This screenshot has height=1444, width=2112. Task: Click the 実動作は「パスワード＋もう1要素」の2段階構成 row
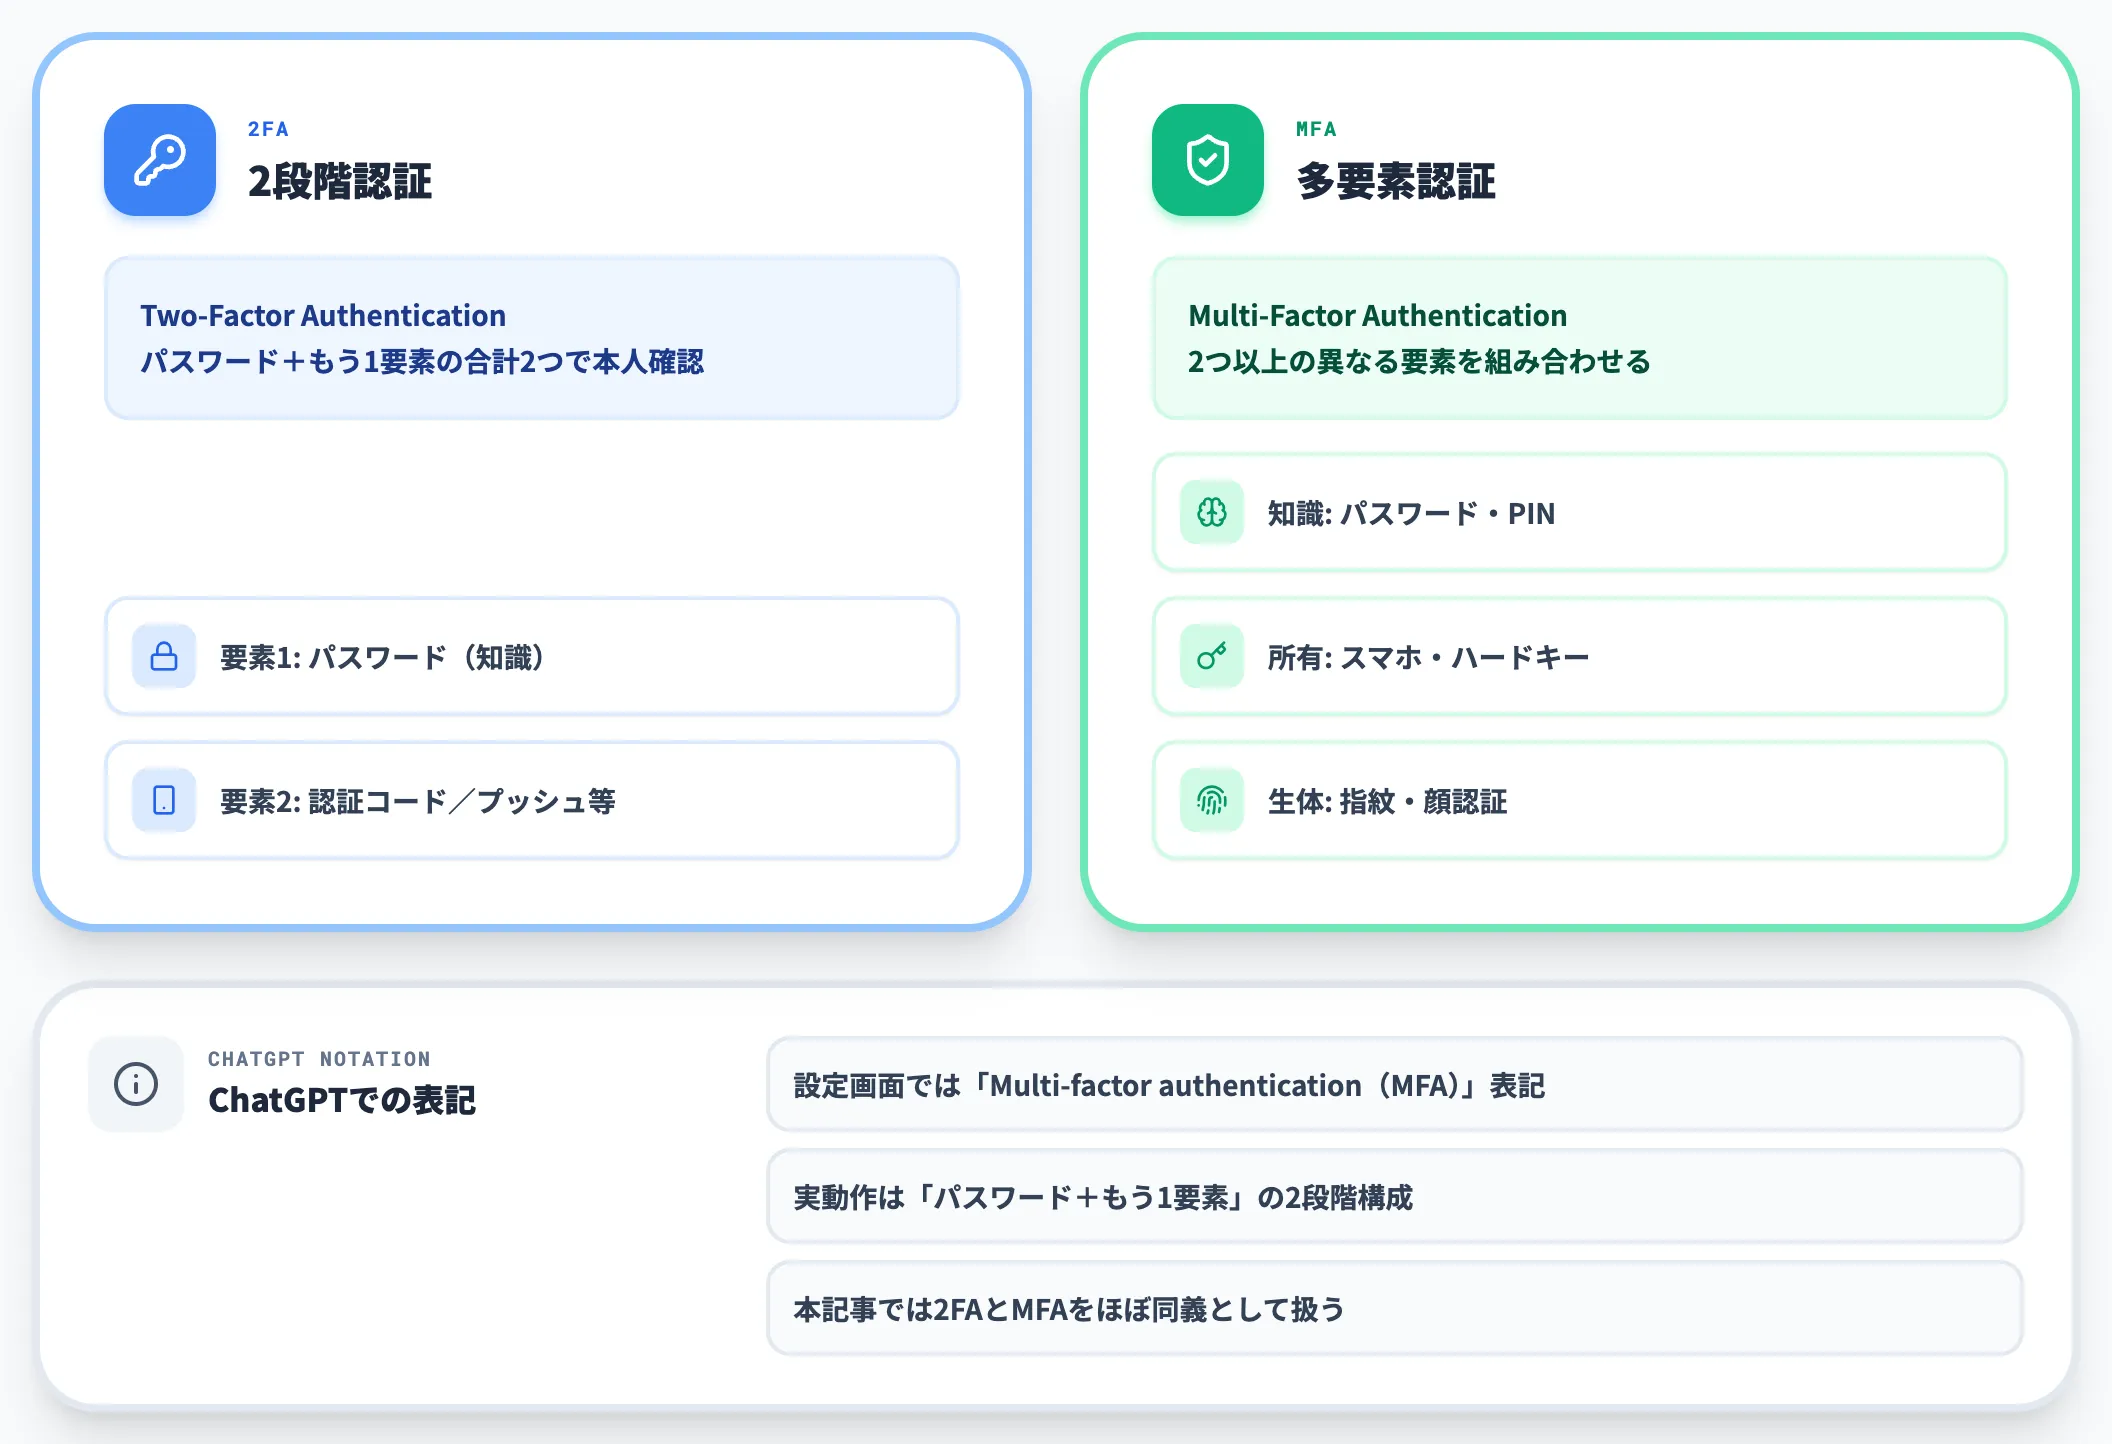pos(1395,1197)
